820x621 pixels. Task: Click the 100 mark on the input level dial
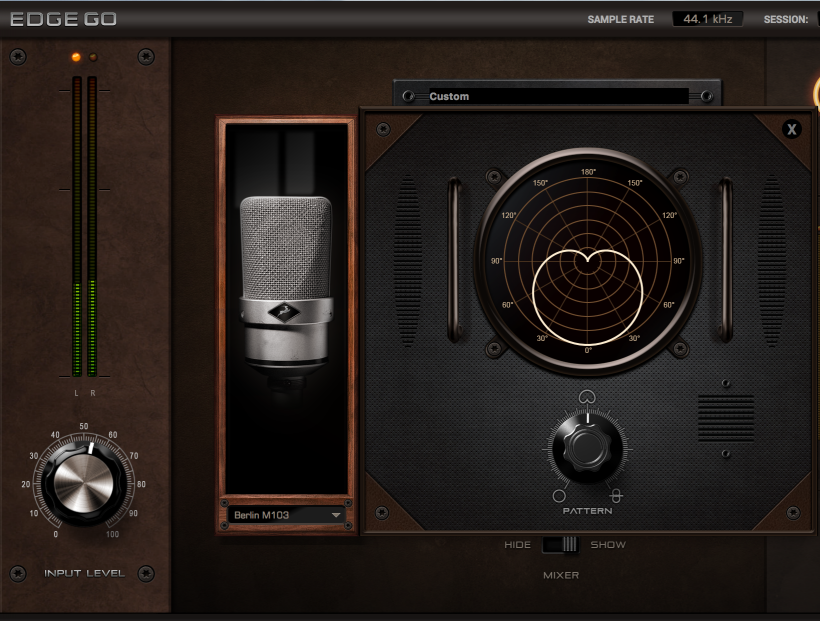[x=112, y=534]
